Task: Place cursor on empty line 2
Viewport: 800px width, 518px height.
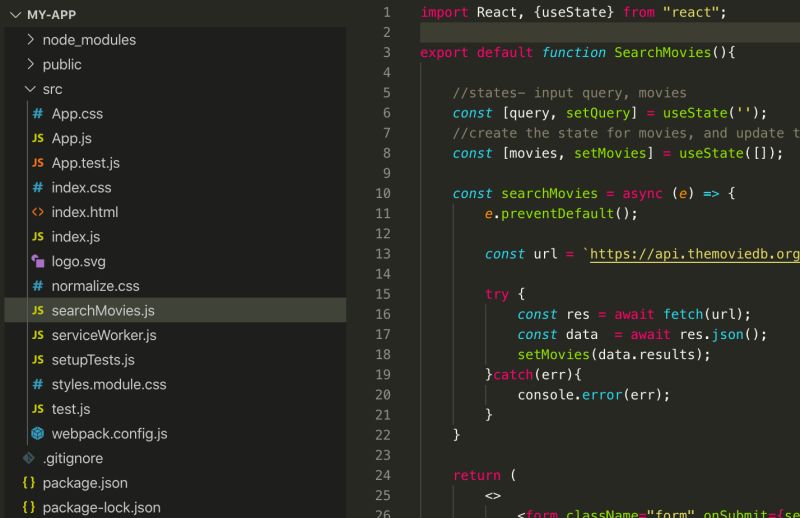Action: pyautogui.click(x=610, y=32)
